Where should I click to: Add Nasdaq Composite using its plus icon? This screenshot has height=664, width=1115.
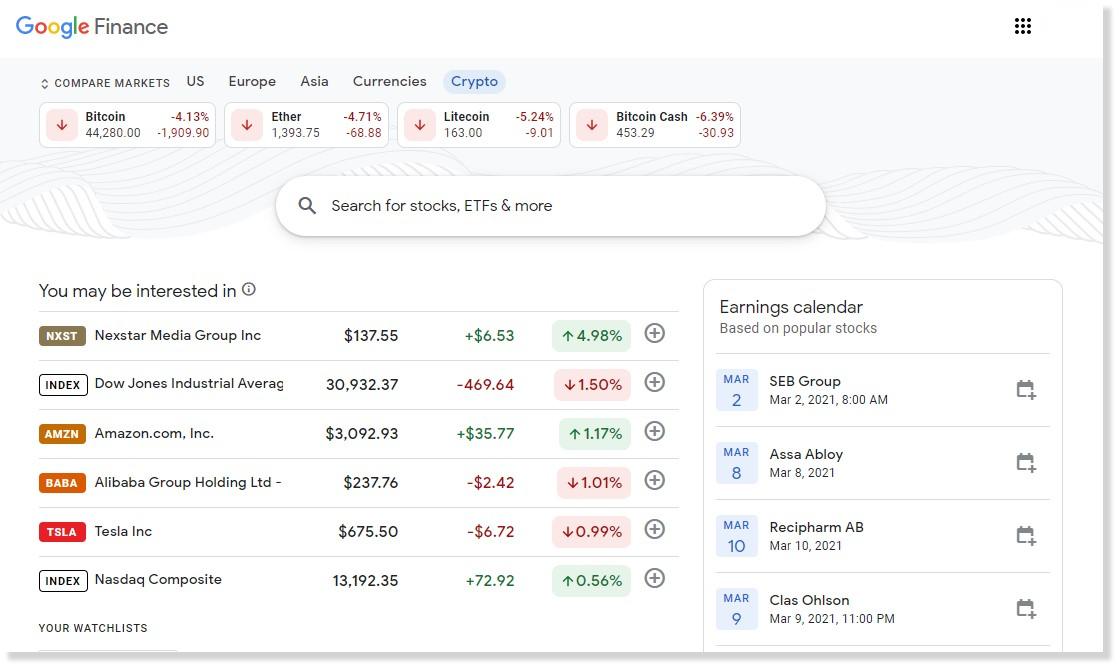click(654, 578)
